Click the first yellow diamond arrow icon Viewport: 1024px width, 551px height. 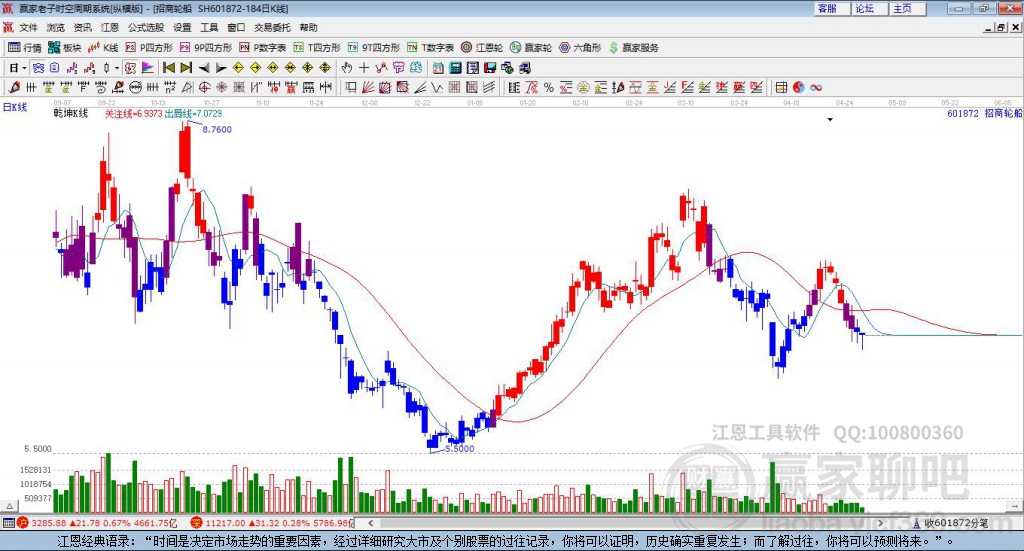238,68
